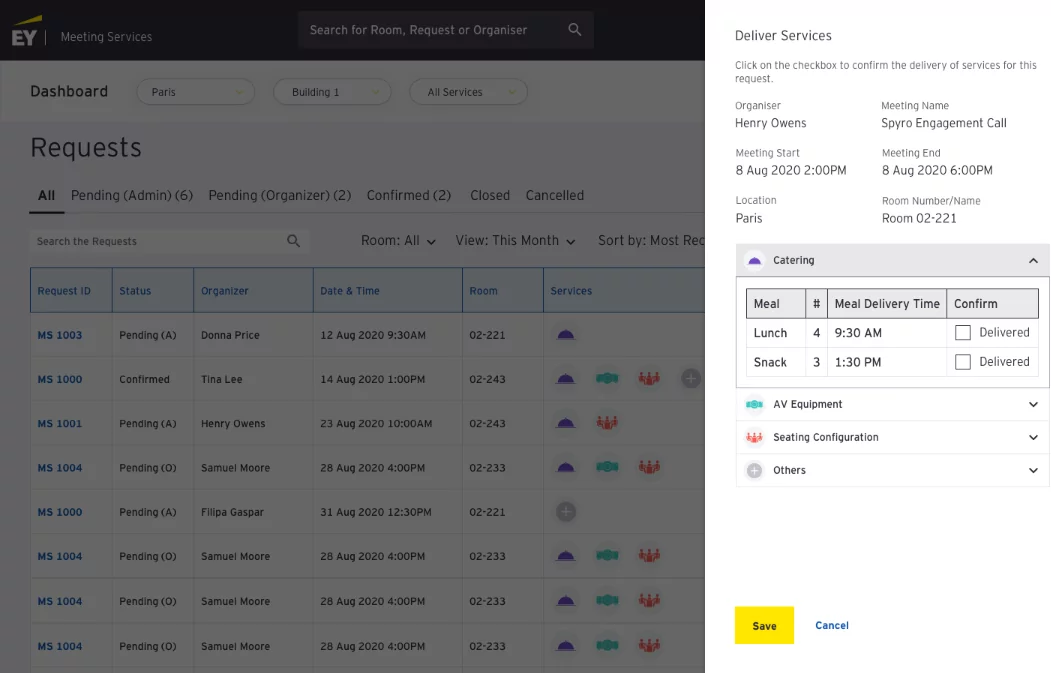Expand the Seating Configuration section
This screenshot has width=1051, height=673.
click(x=1033, y=438)
